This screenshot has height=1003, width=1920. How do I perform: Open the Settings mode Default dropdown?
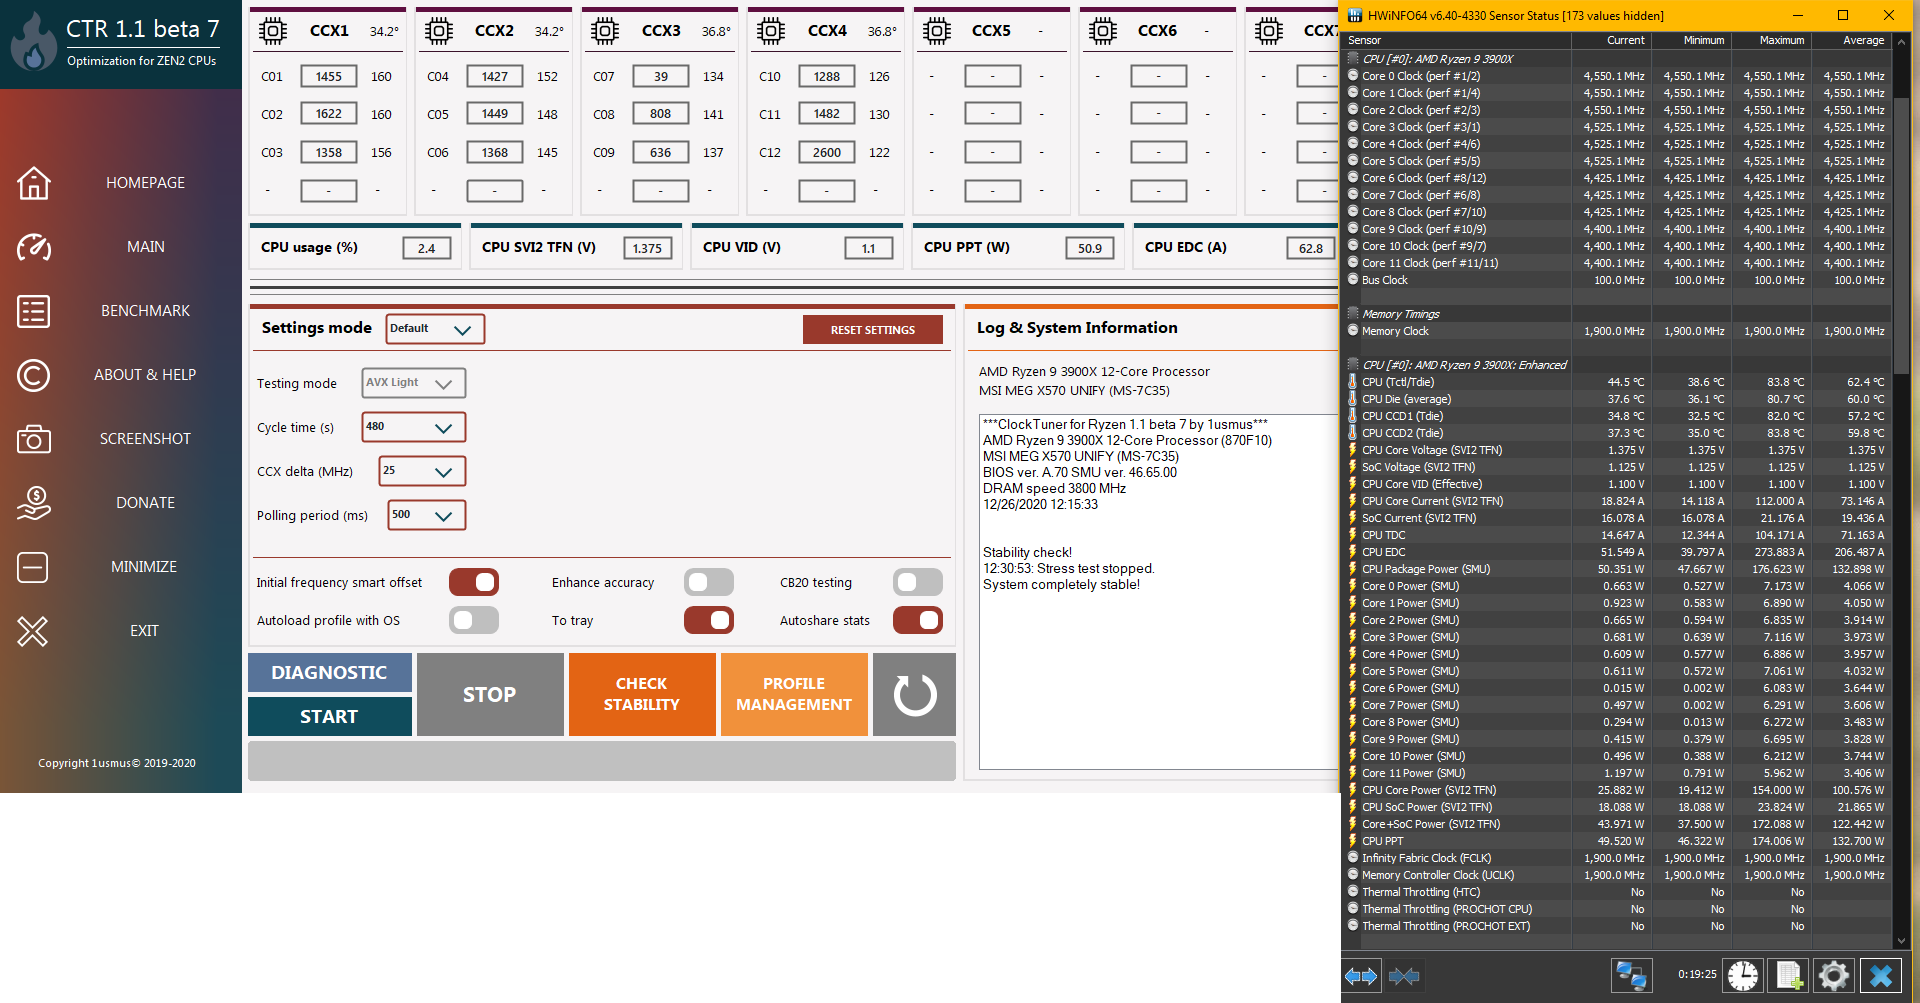(435, 329)
